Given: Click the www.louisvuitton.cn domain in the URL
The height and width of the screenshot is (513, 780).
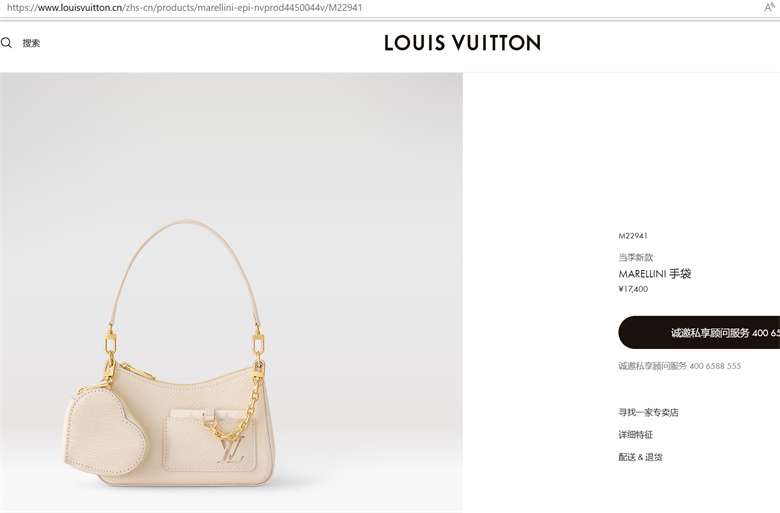Looking at the screenshot, I should click(x=80, y=7).
